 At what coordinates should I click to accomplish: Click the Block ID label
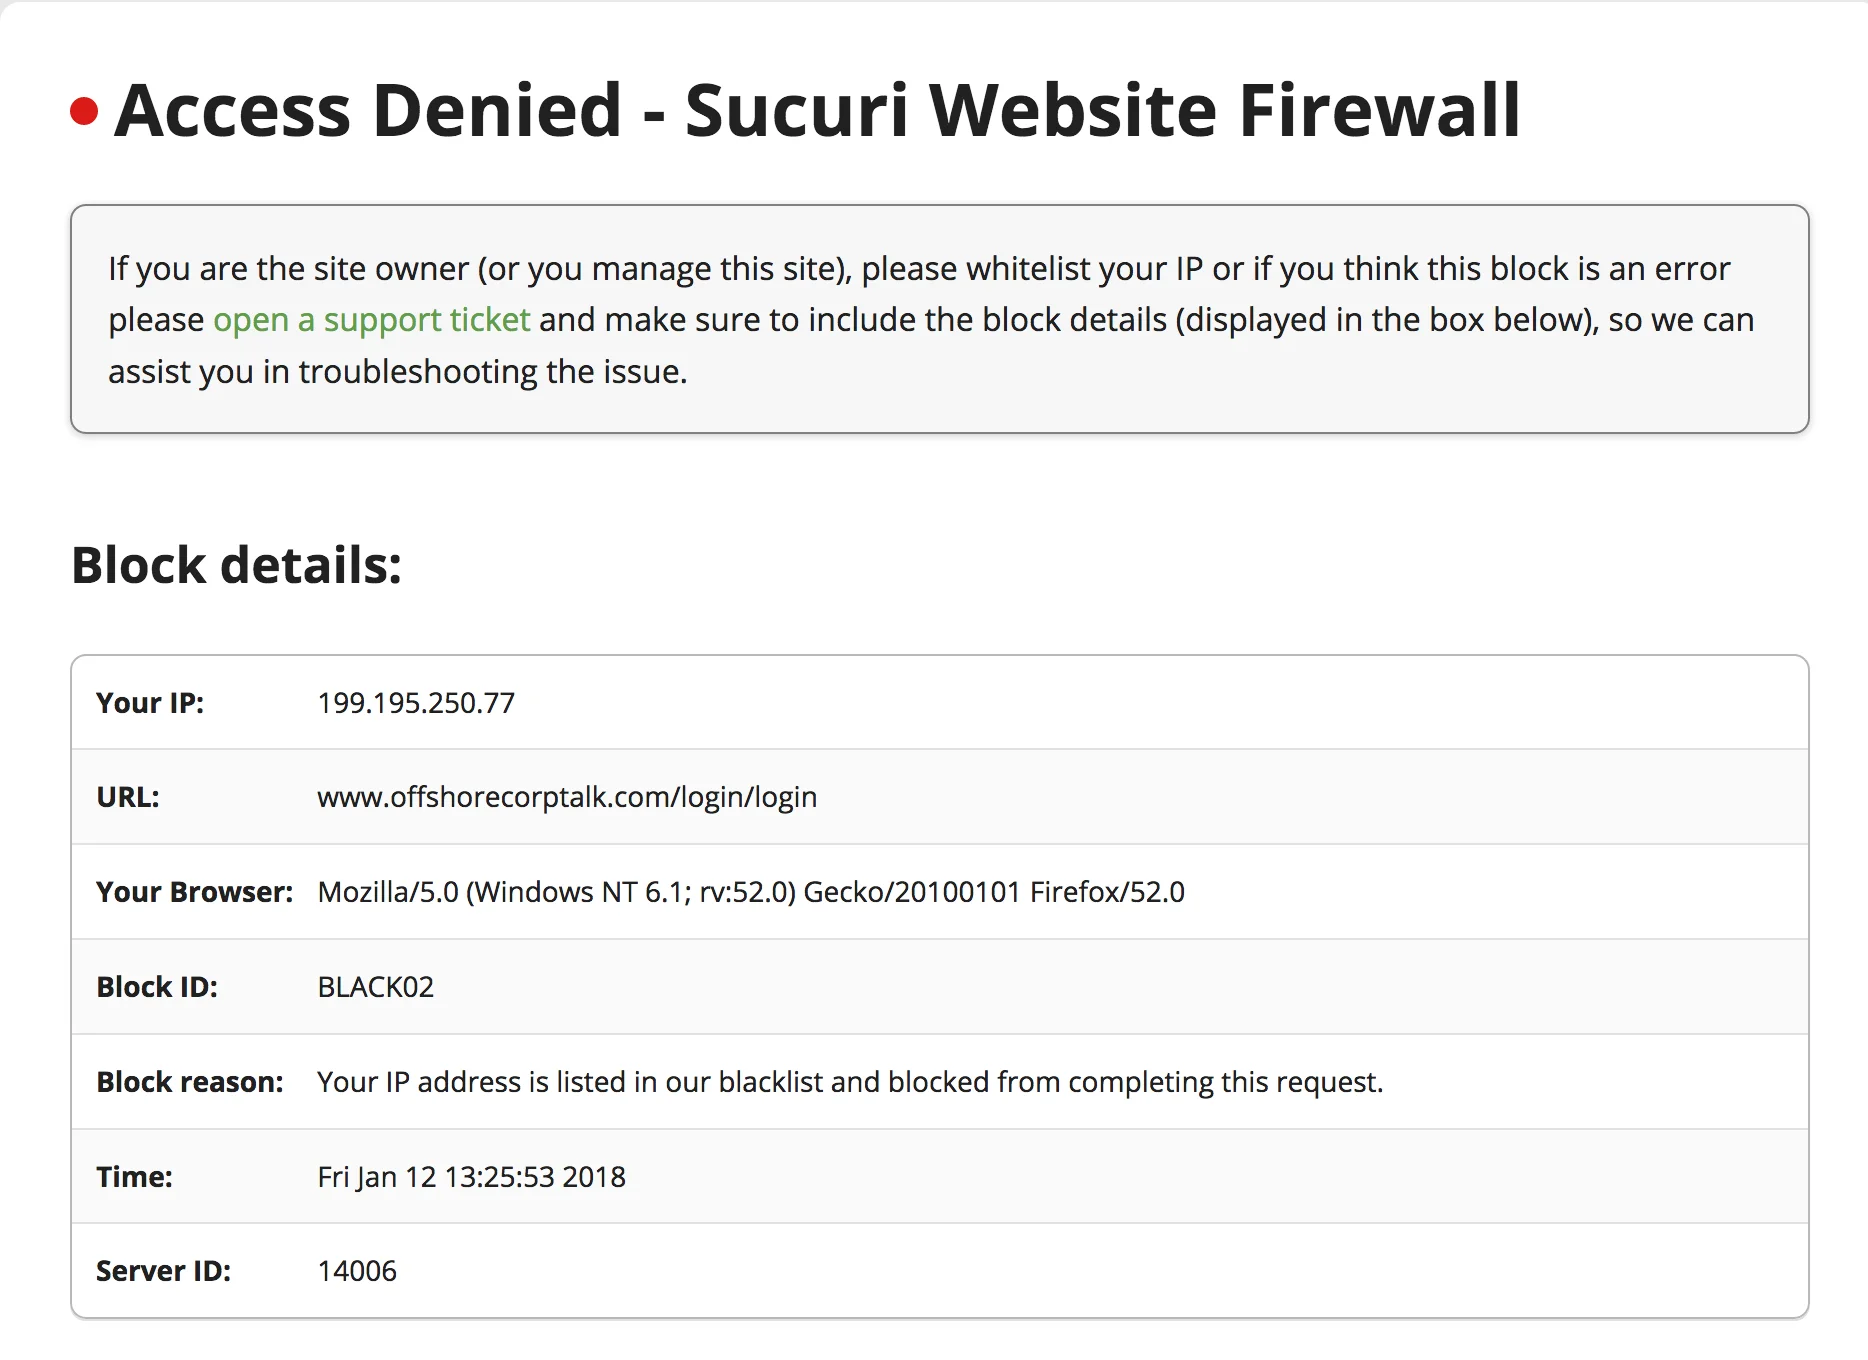157,987
